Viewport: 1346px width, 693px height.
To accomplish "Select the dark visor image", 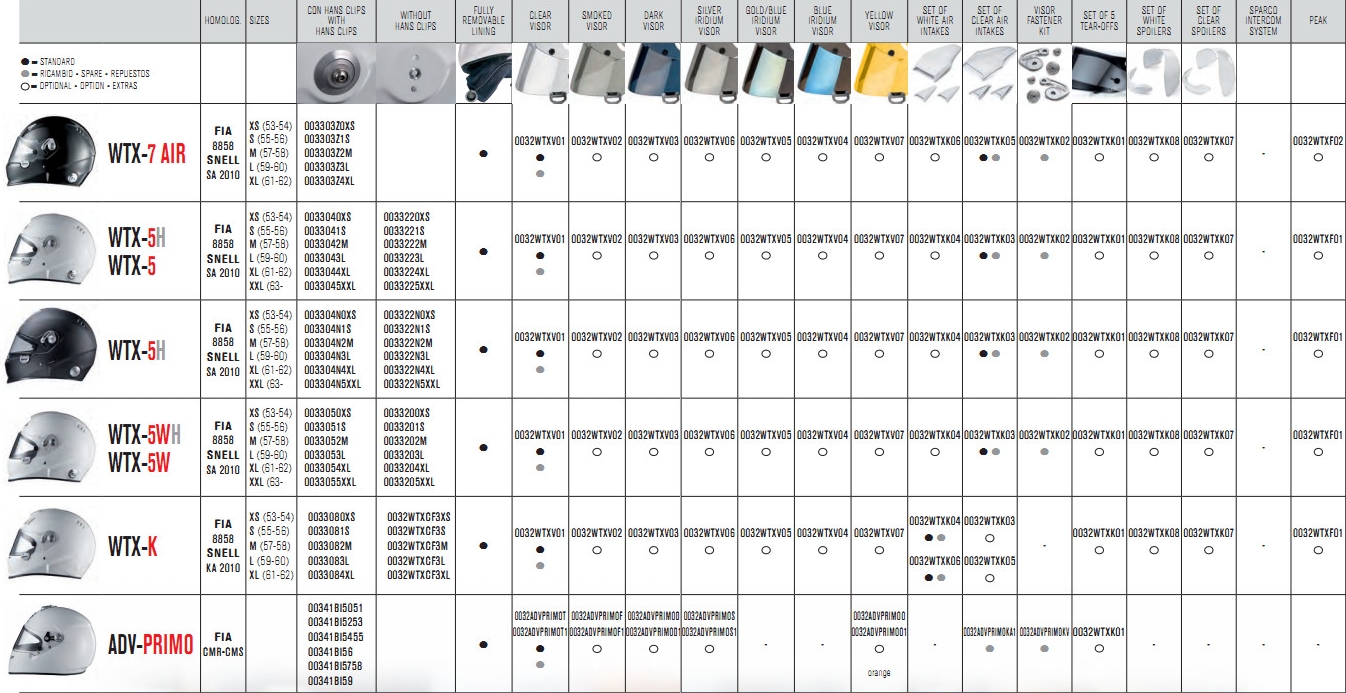I will pos(653,73).
